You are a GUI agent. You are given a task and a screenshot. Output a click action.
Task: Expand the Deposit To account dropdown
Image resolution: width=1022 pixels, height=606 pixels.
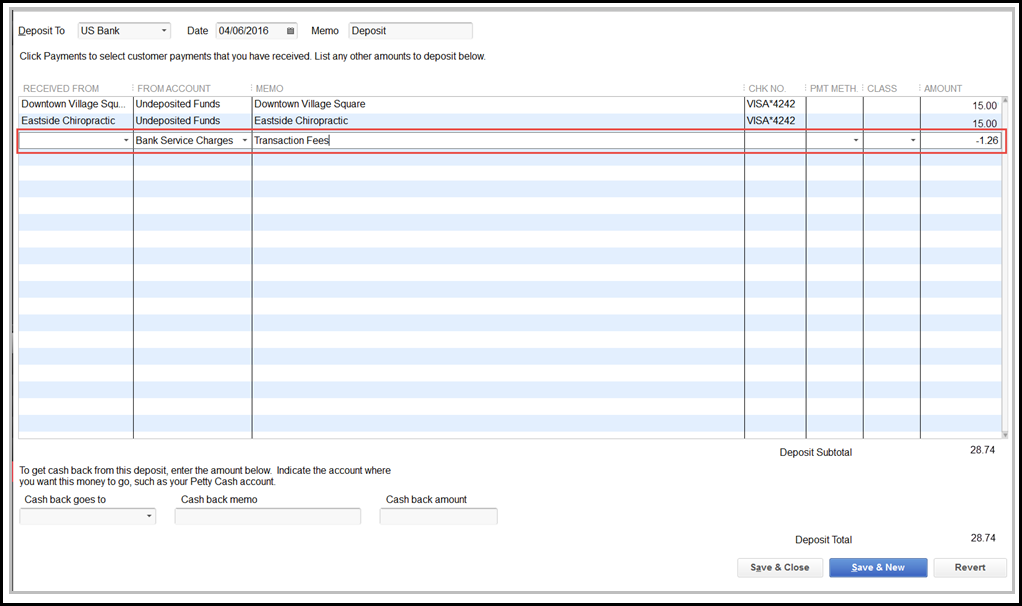coord(164,31)
